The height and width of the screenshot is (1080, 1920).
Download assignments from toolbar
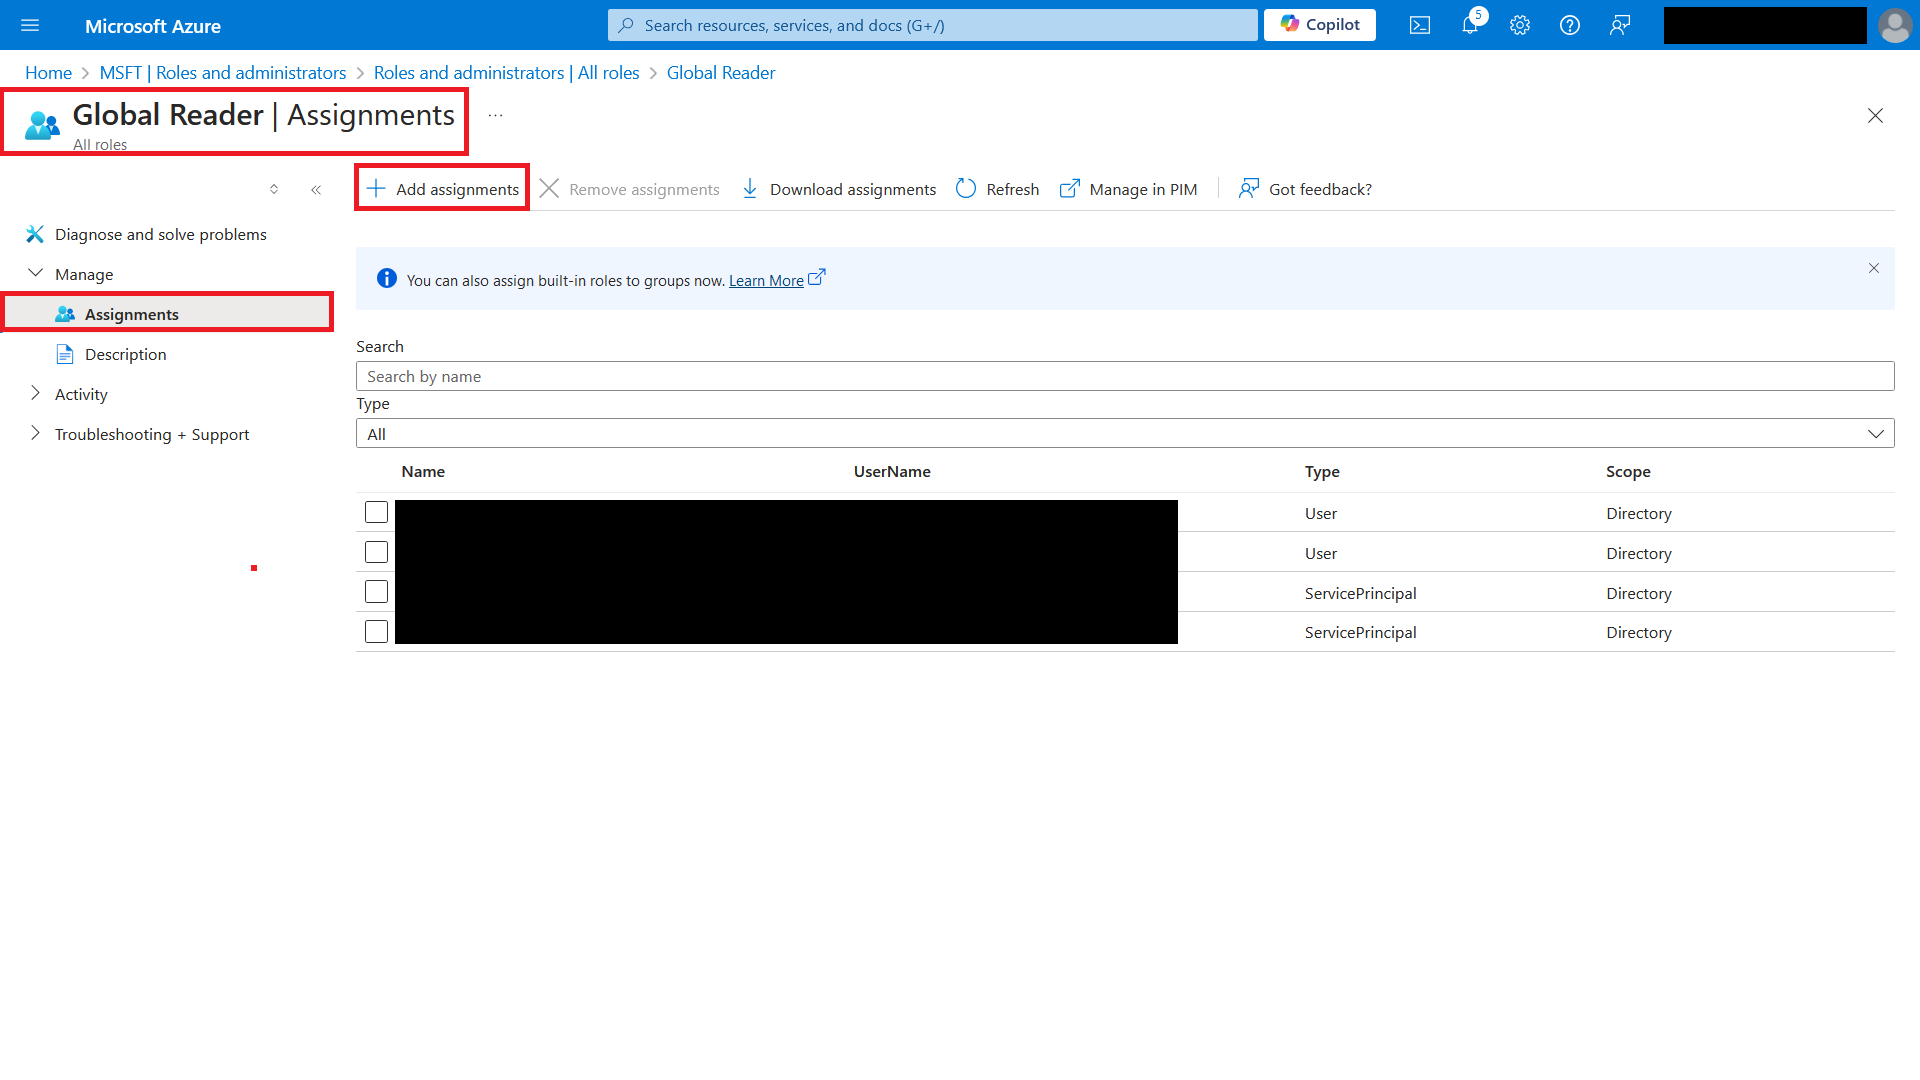tap(839, 189)
